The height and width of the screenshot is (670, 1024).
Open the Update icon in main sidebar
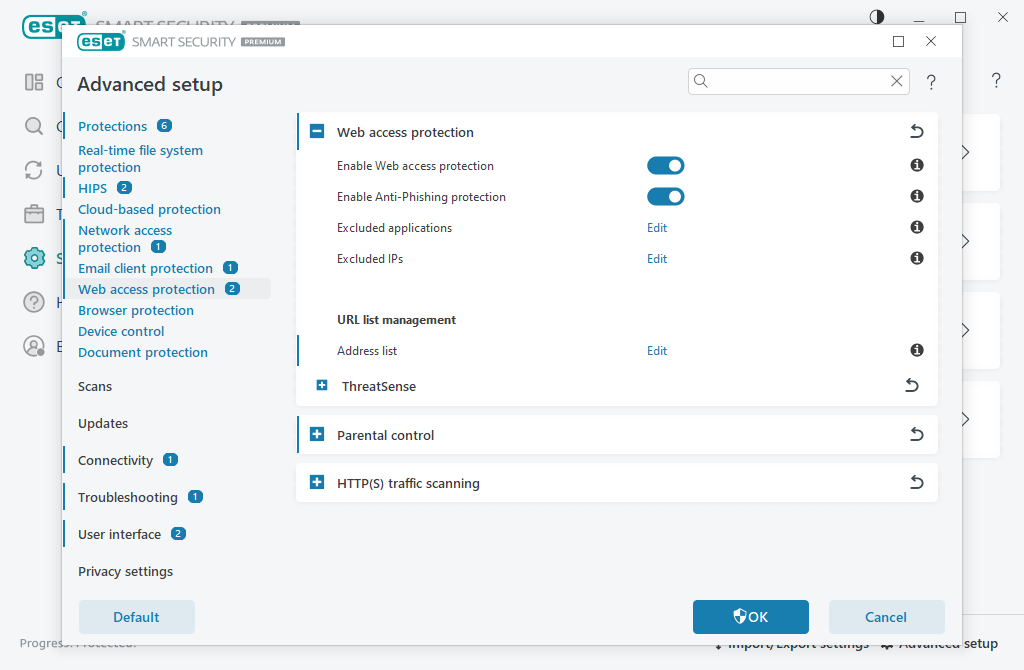pos(34,170)
